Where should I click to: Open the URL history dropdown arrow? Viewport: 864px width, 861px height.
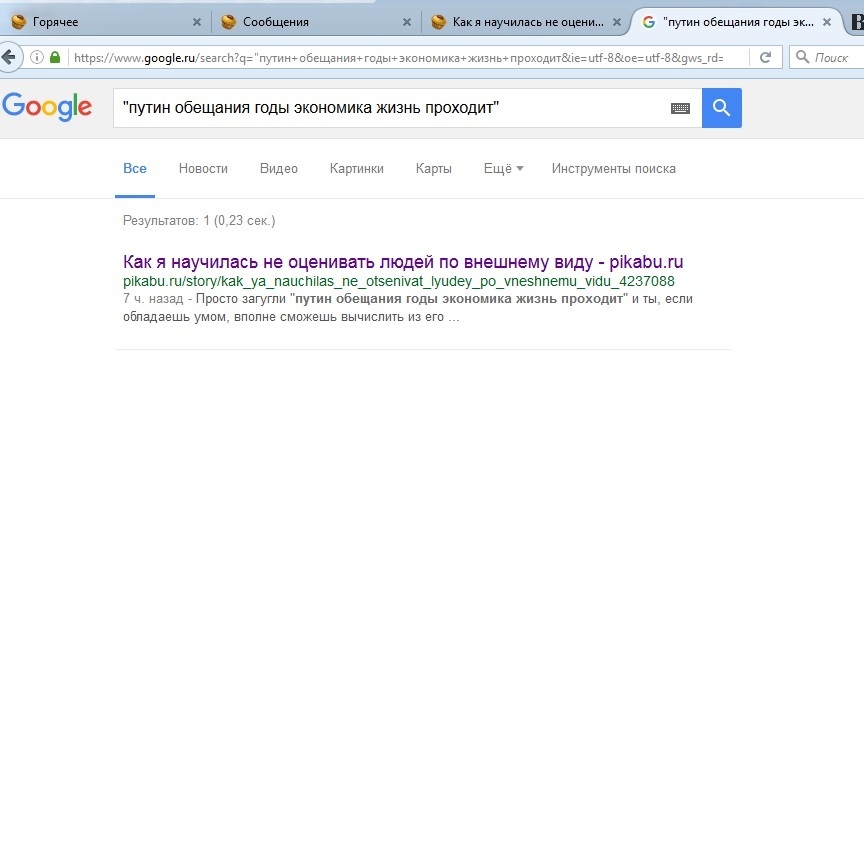tap(738, 58)
